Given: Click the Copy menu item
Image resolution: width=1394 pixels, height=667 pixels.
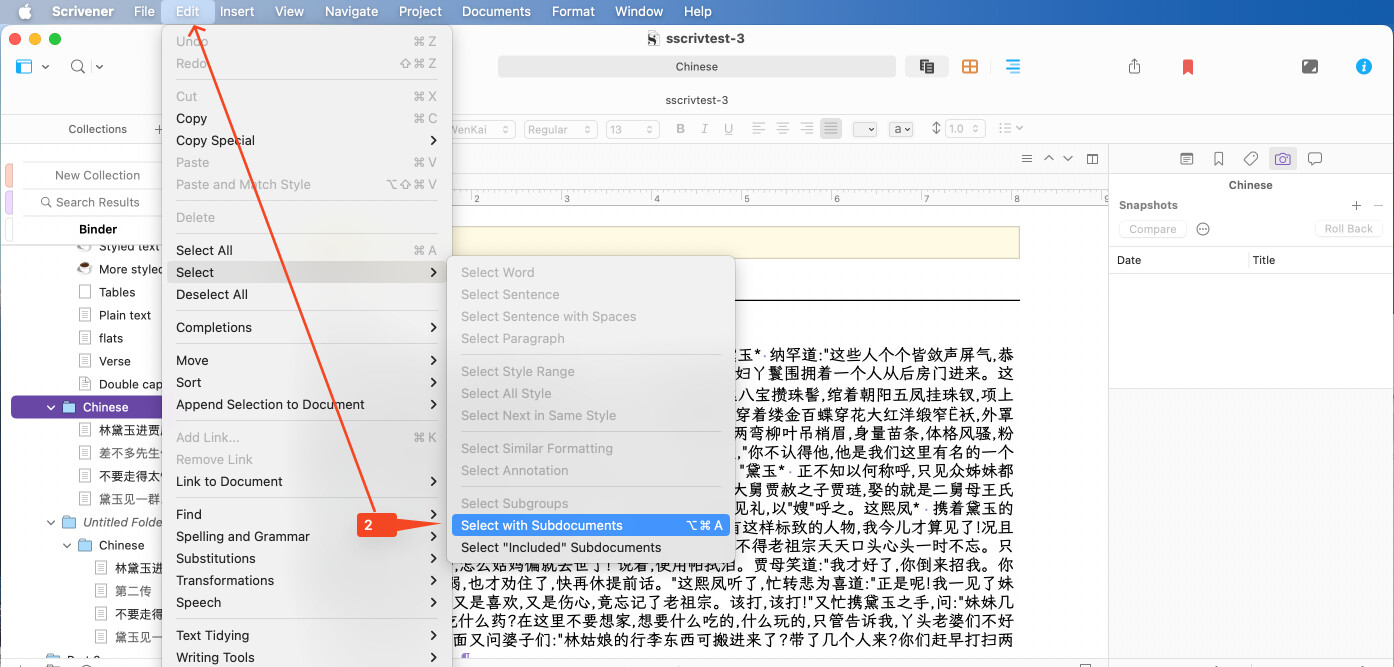Looking at the screenshot, I should tap(306, 119).
